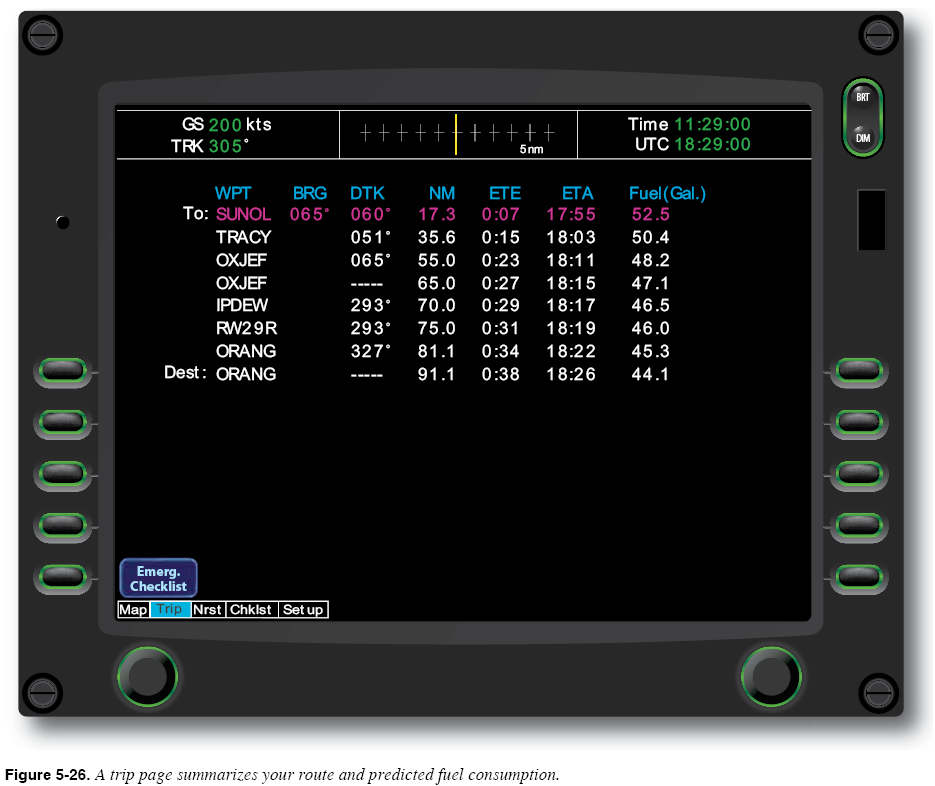Select the RW29R waypoint row
935x786 pixels.
tap(246, 328)
